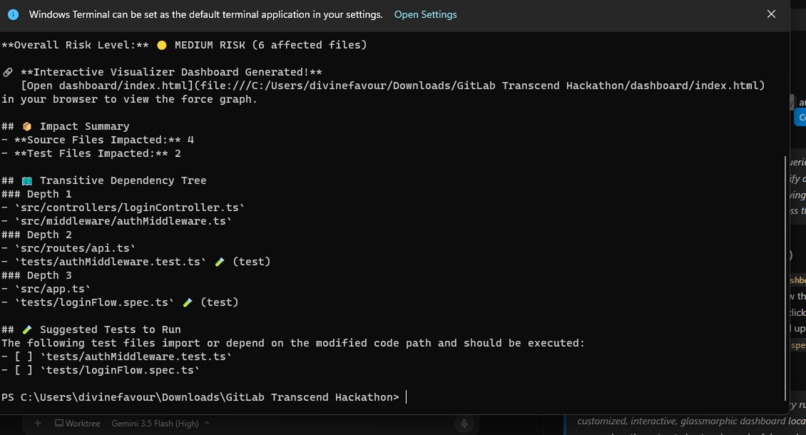
Task: Click the terminal's vertical scrollbar
Action: point(786,278)
